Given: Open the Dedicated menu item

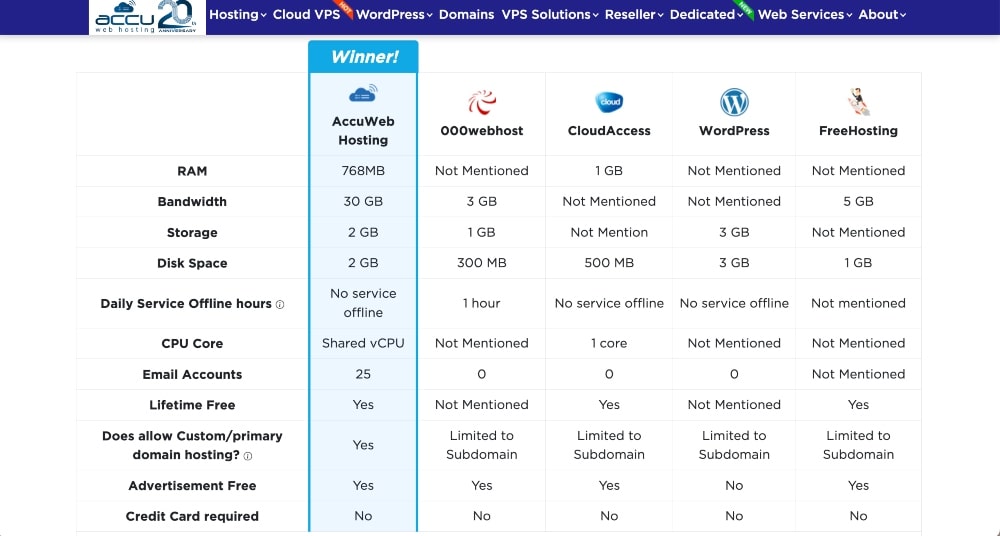Looking at the screenshot, I should click(706, 15).
